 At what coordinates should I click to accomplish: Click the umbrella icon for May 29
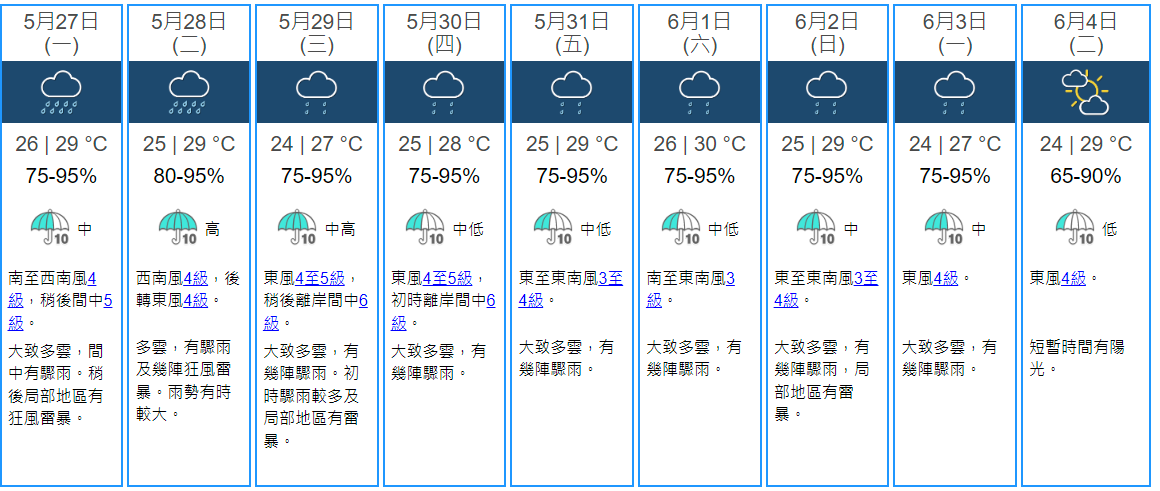(297, 228)
